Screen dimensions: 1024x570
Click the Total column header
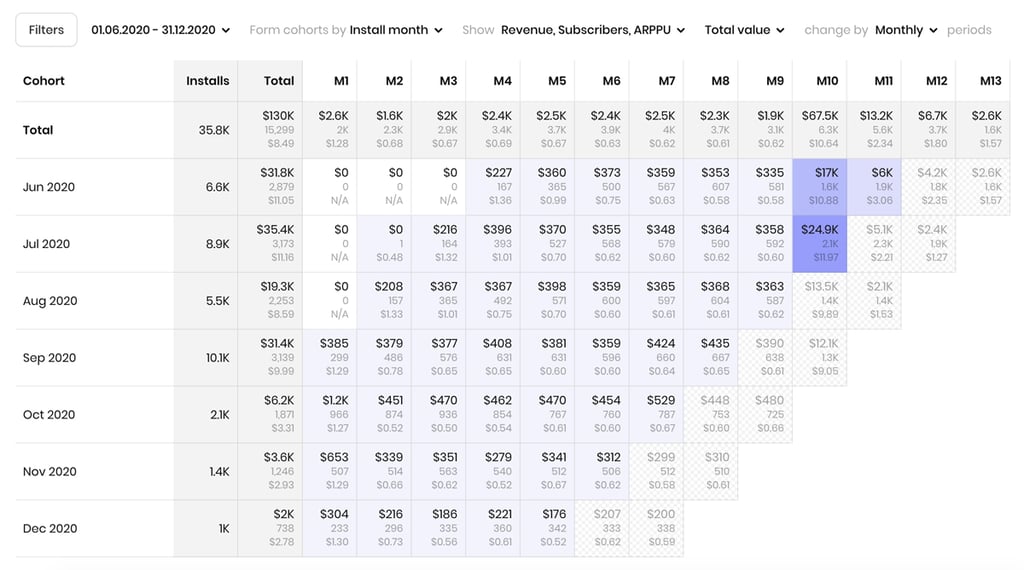(x=278, y=81)
